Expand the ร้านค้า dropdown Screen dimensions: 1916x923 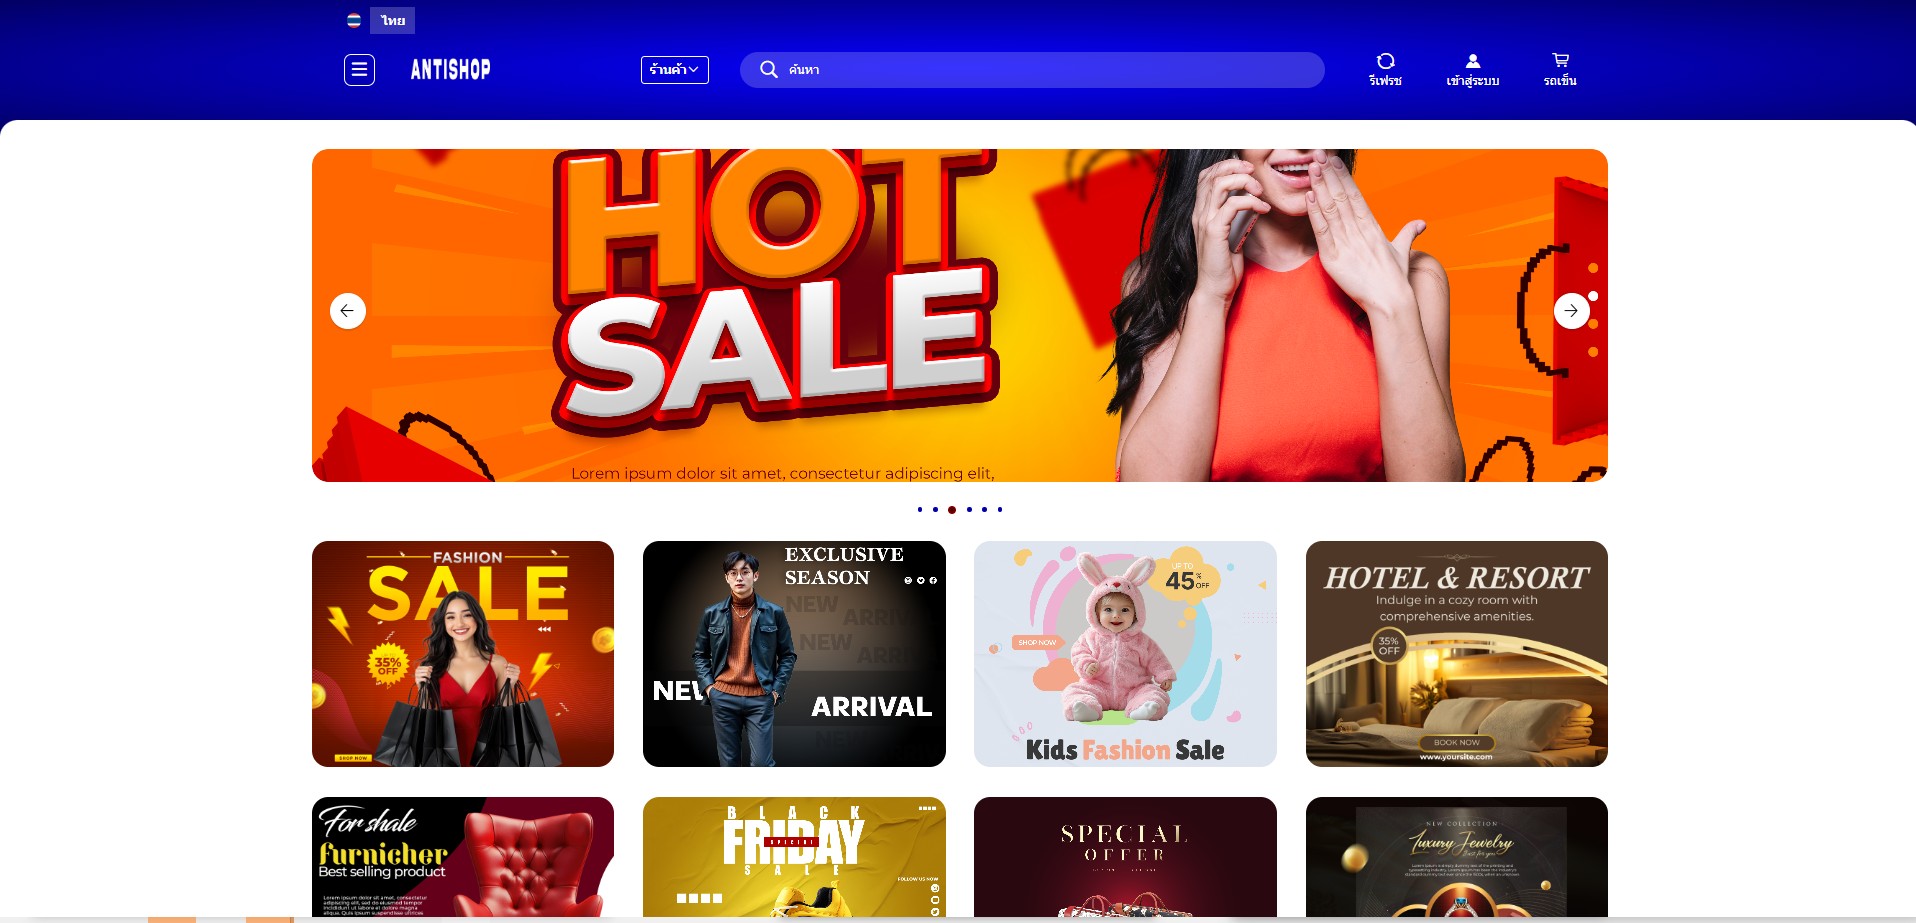pos(675,70)
